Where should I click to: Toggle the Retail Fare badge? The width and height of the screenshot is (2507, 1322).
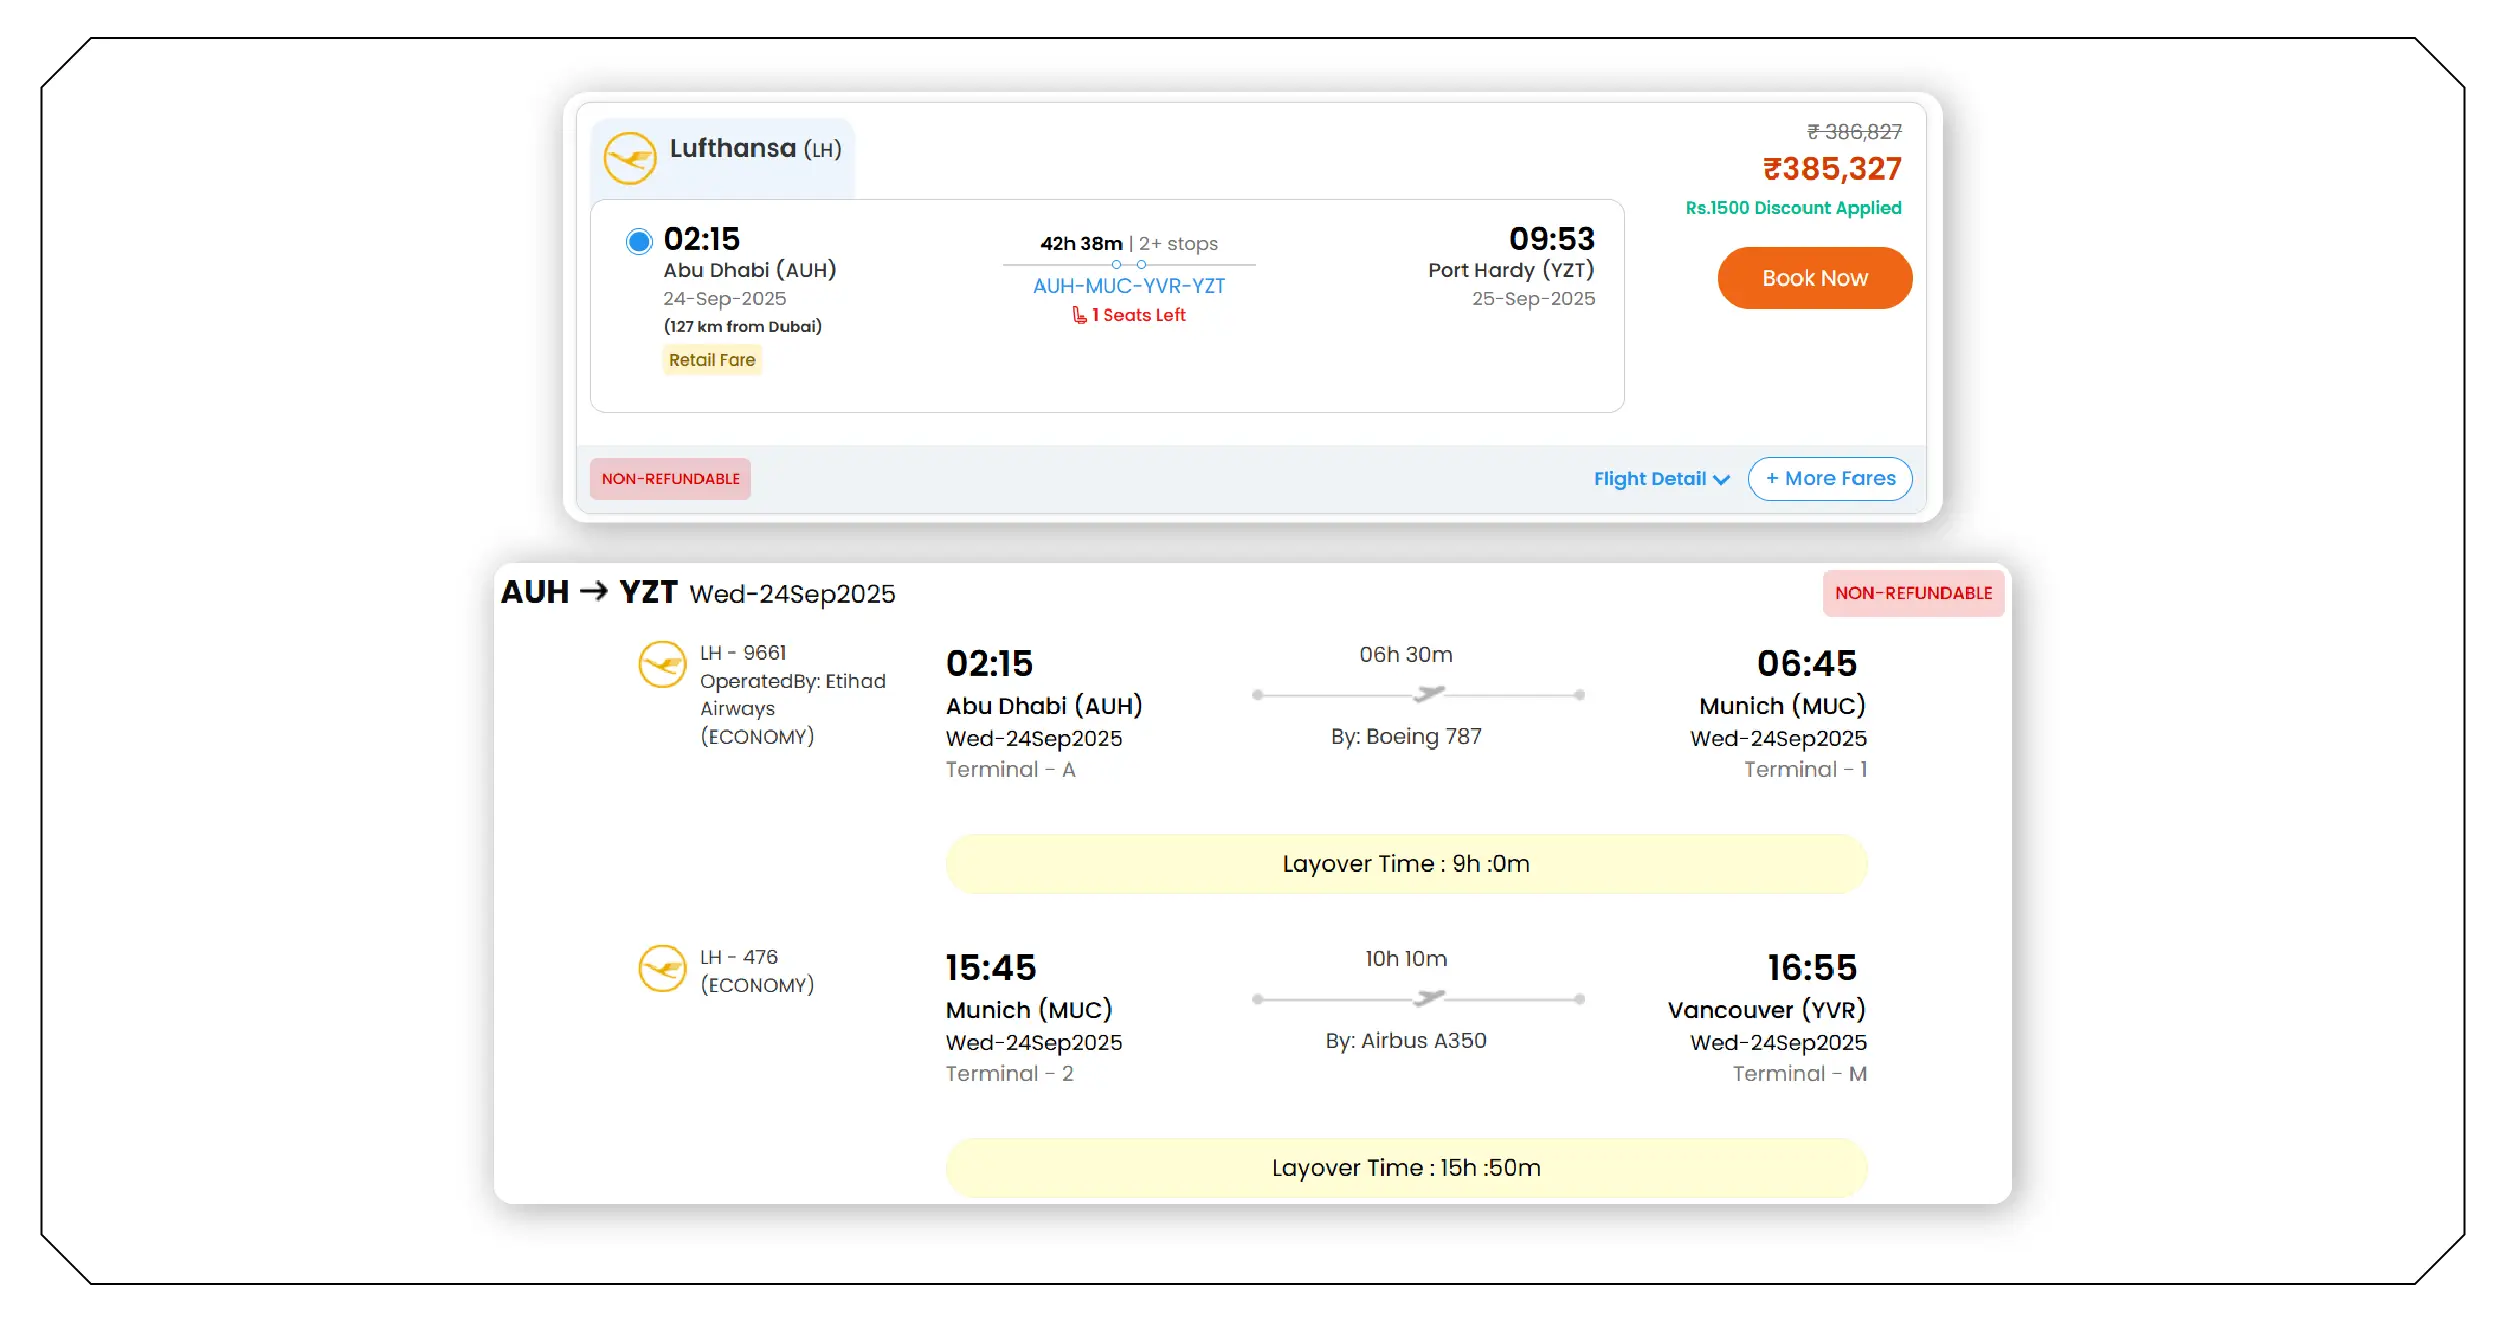pos(712,359)
